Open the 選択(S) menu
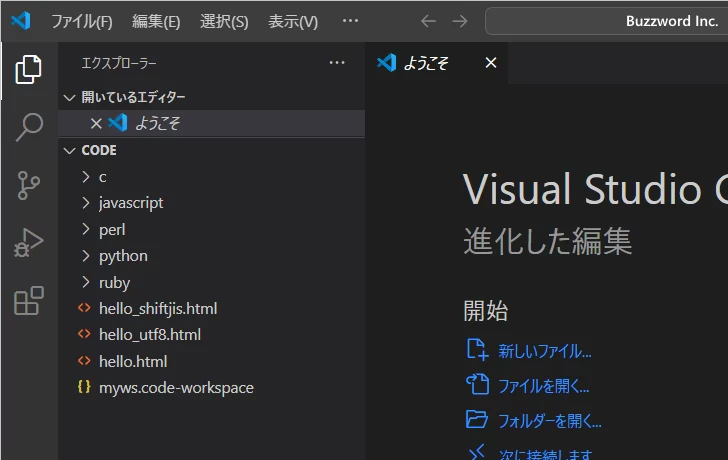 pyautogui.click(x=224, y=21)
